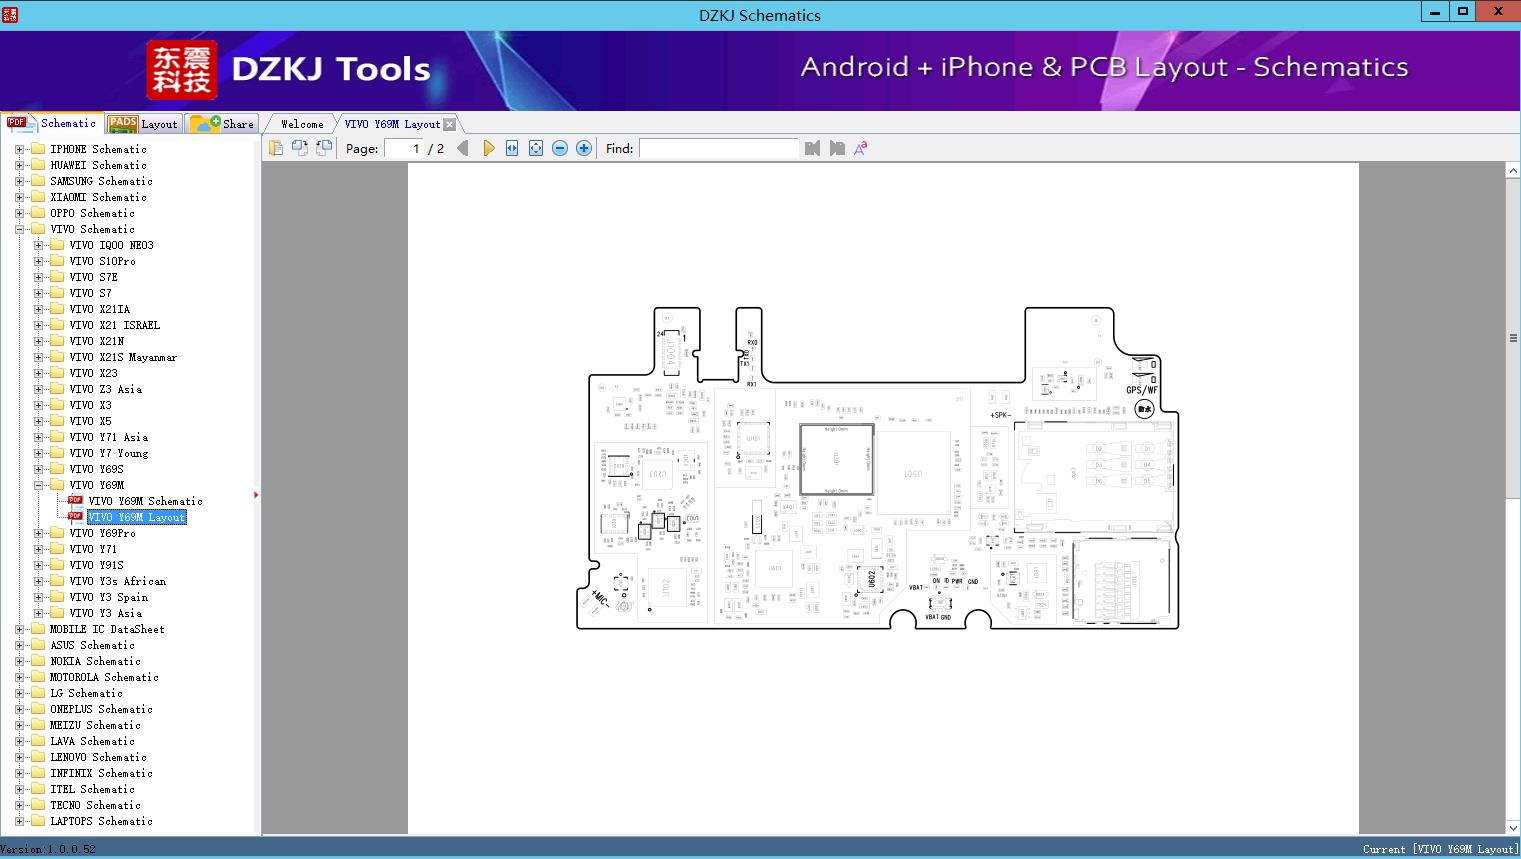This screenshot has height=859, width=1521.
Task: Close the VIVO Y69M Layout tab
Action: 449,124
